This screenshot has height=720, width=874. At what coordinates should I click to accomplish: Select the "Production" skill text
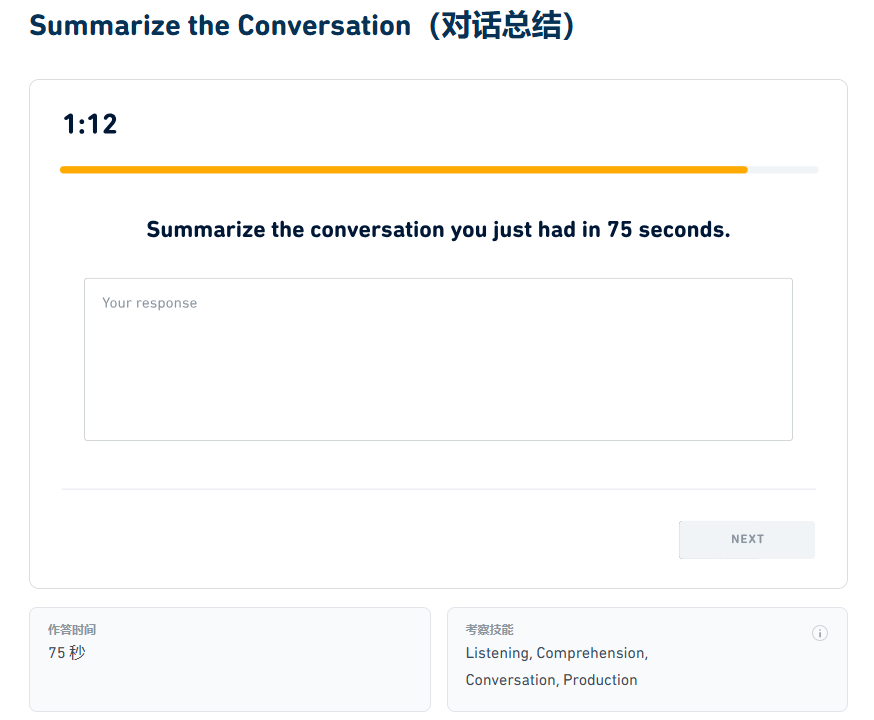(x=600, y=680)
